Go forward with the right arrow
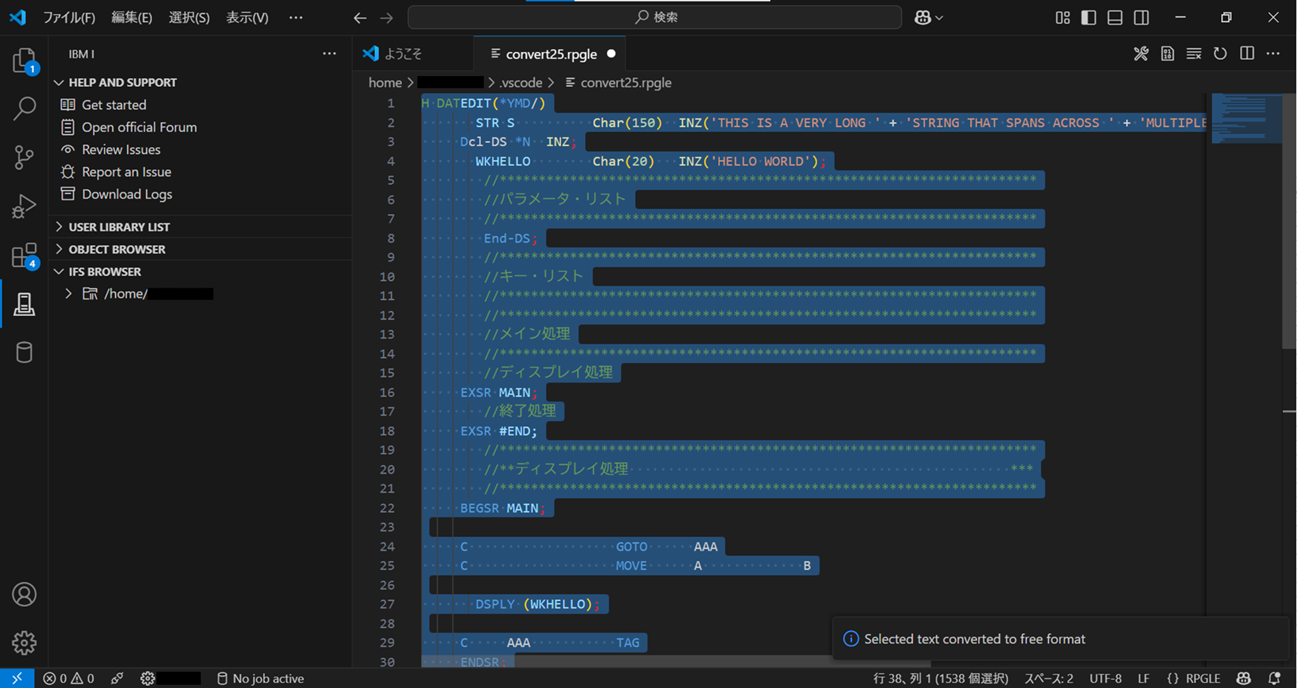This screenshot has width=1297, height=688. 387,18
